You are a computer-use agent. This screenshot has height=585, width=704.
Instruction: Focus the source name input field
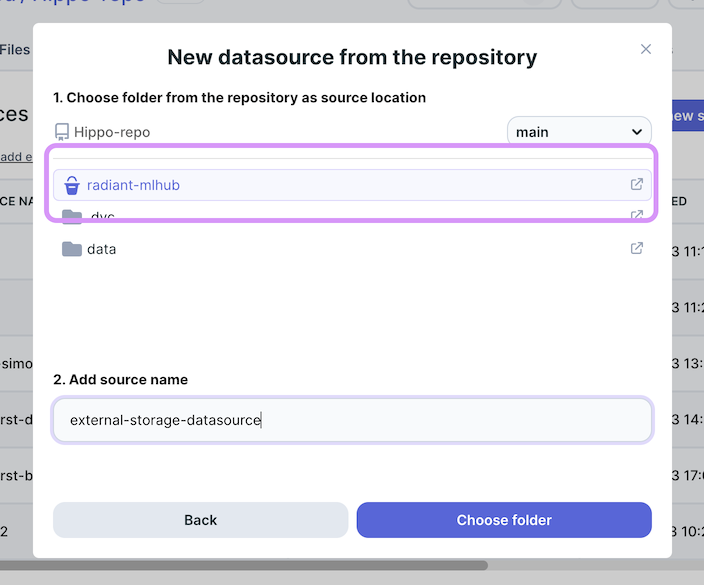(x=352, y=421)
